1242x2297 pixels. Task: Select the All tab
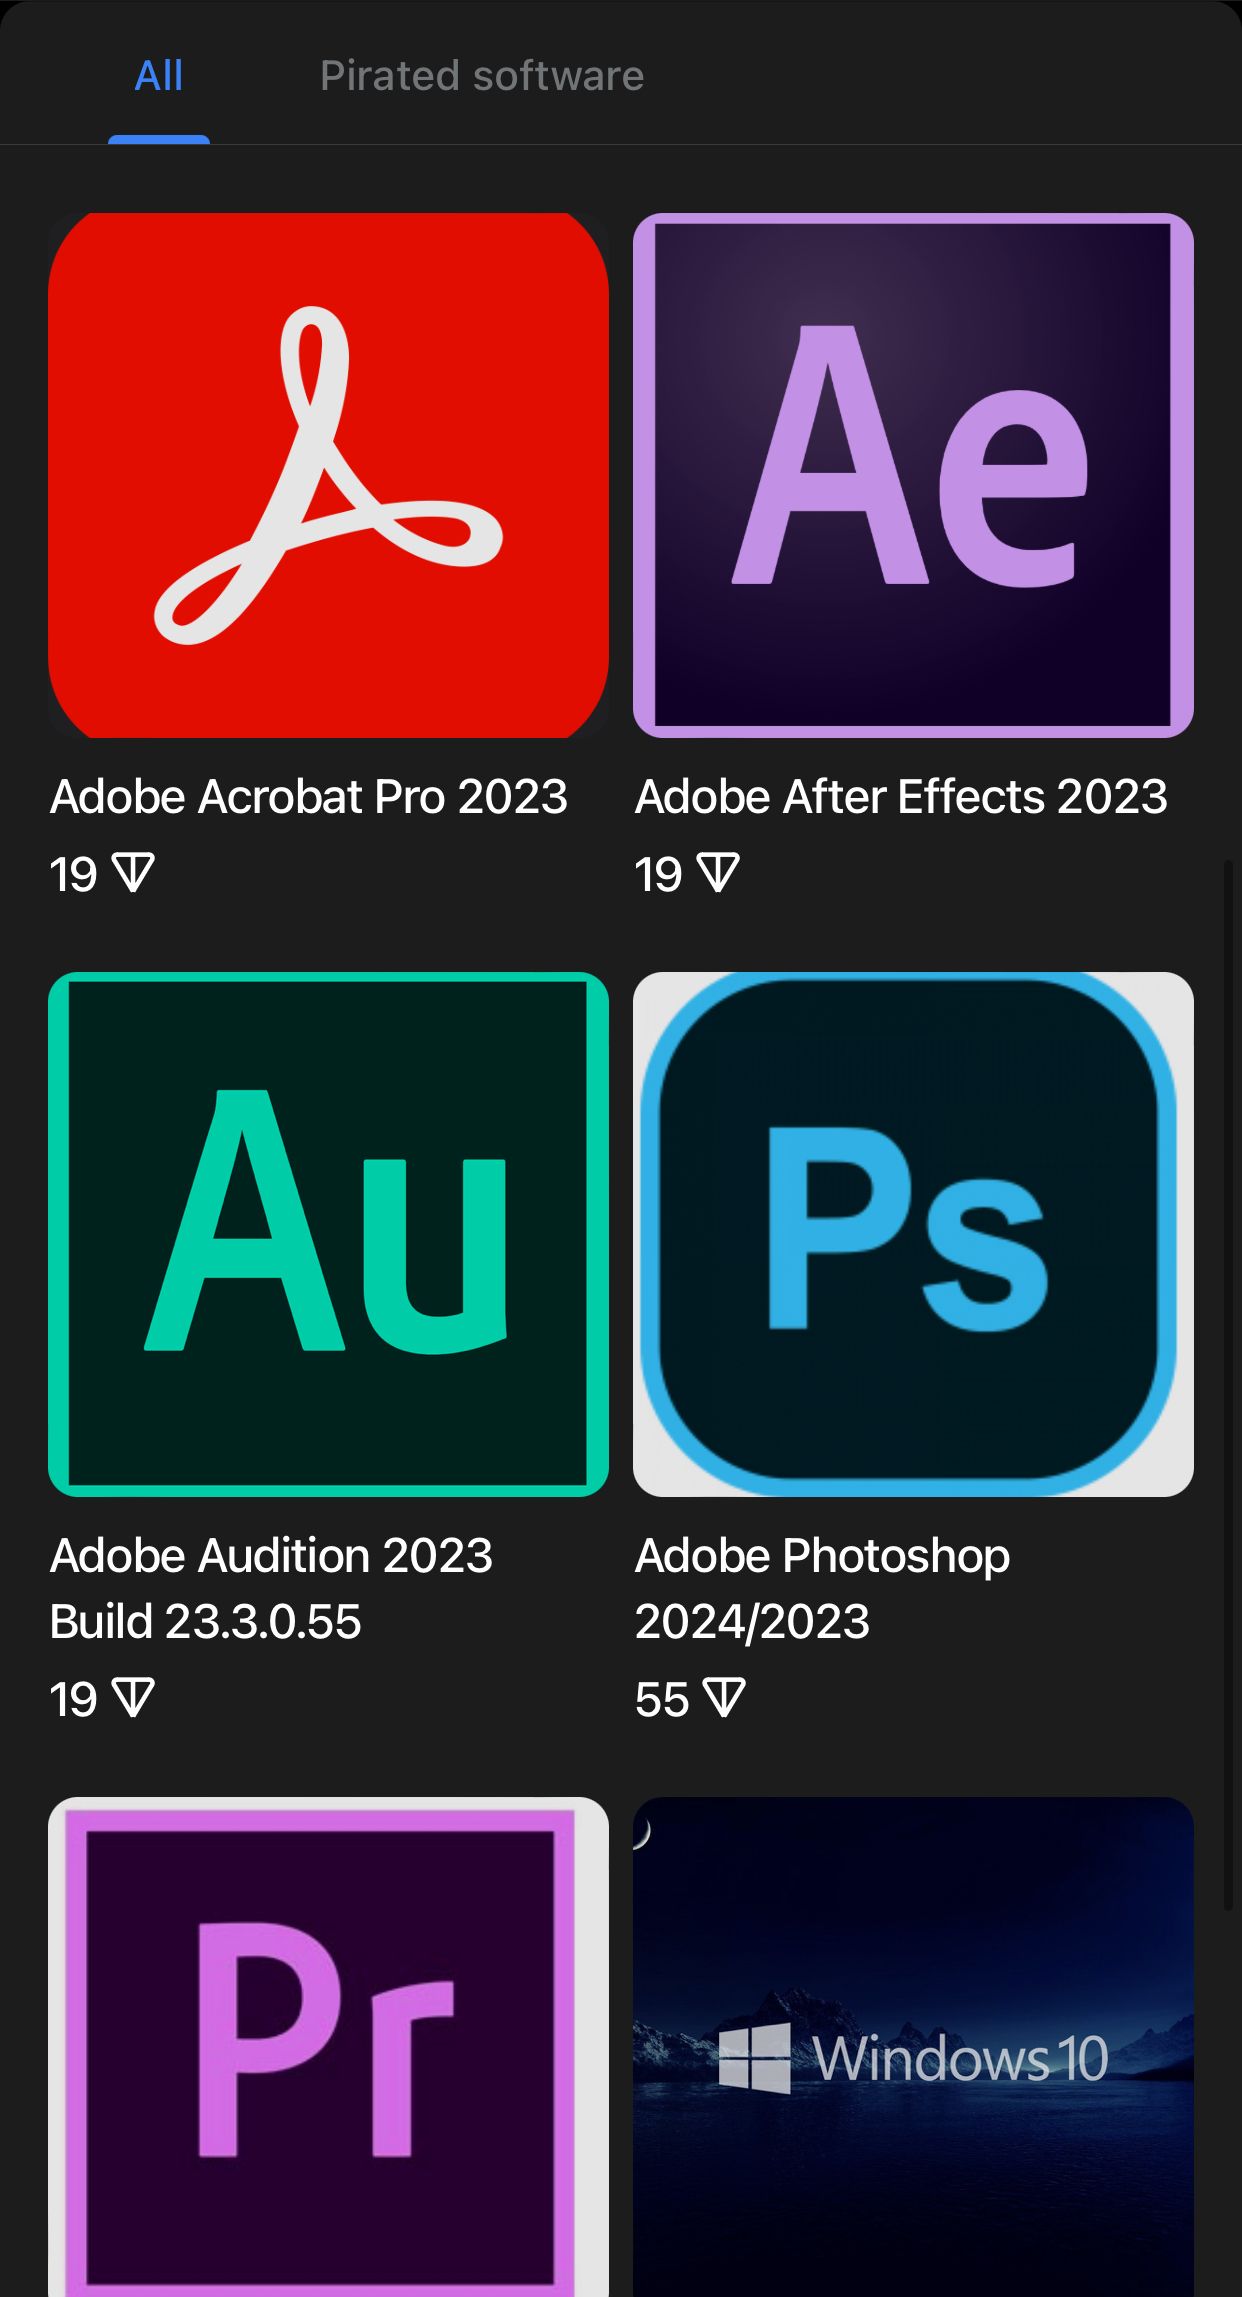159,76
